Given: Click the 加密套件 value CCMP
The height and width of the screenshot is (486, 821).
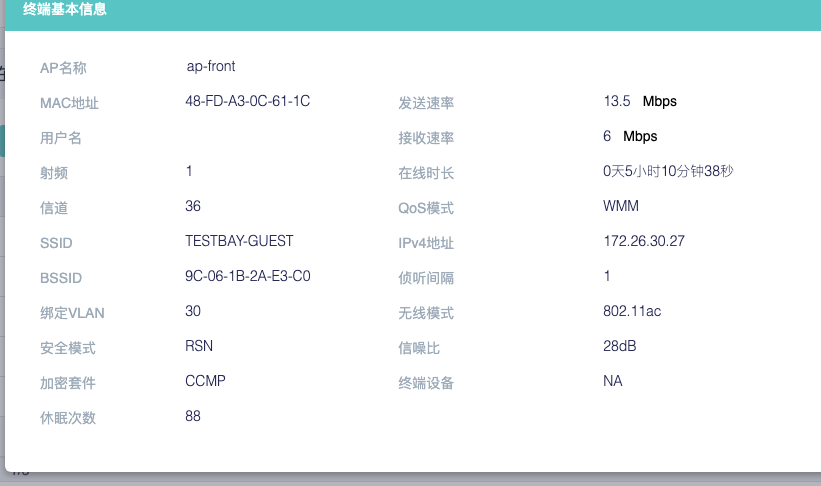Looking at the screenshot, I should [x=204, y=381].
